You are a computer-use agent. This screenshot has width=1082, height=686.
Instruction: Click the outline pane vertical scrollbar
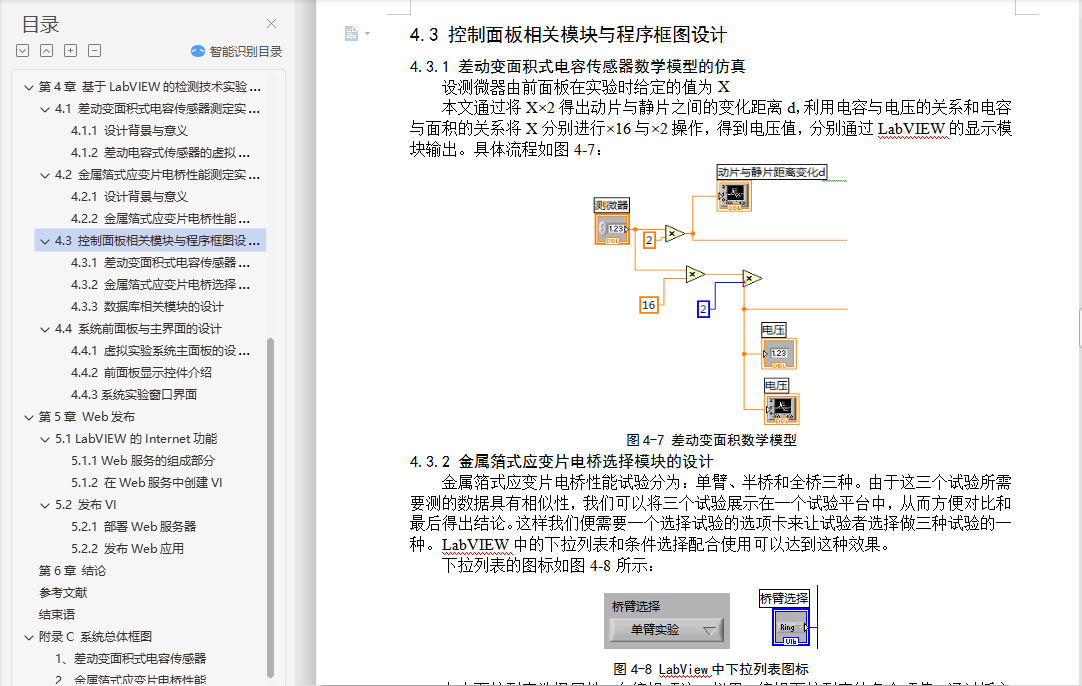pyautogui.click(x=270, y=507)
